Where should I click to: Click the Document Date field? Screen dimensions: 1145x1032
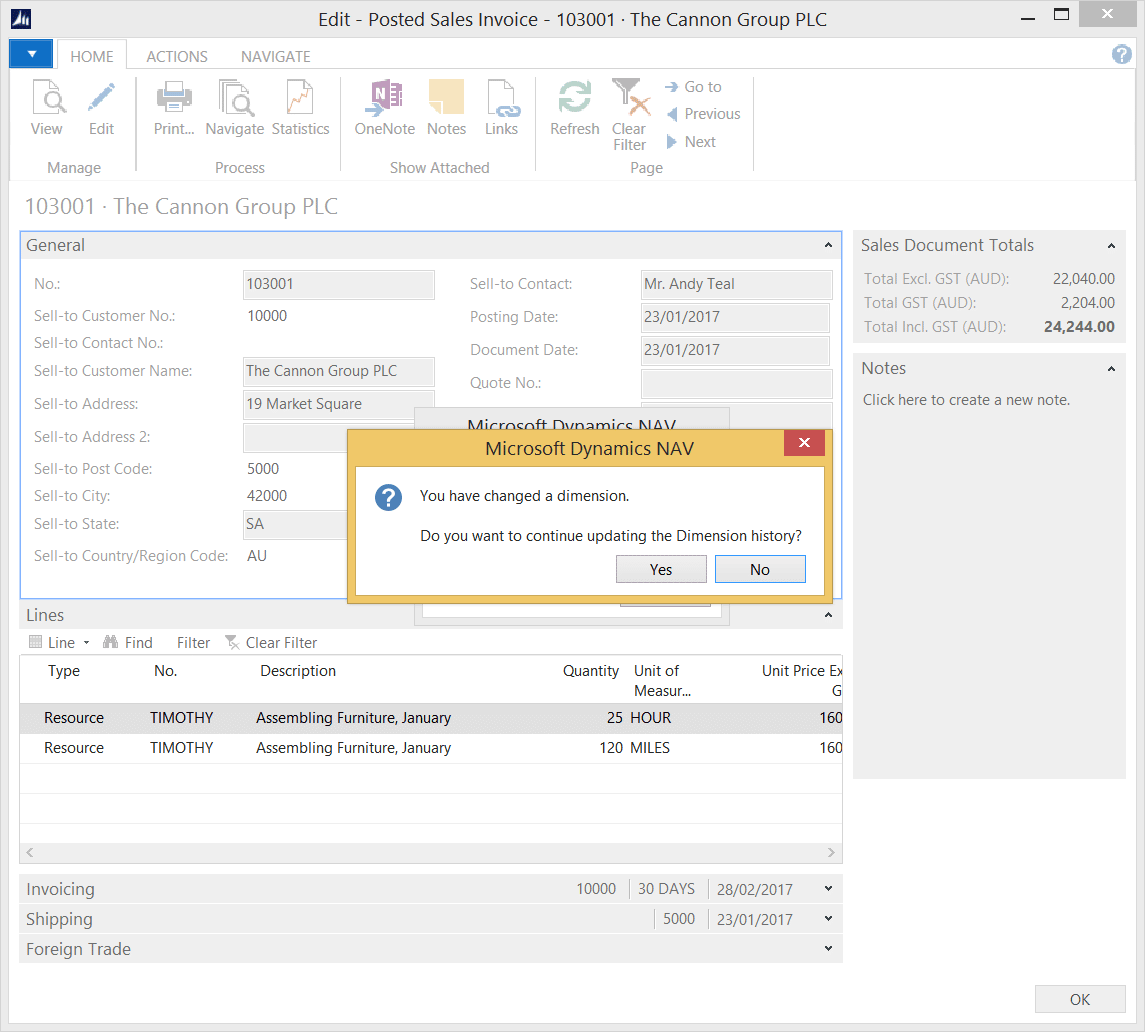pos(735,350)
